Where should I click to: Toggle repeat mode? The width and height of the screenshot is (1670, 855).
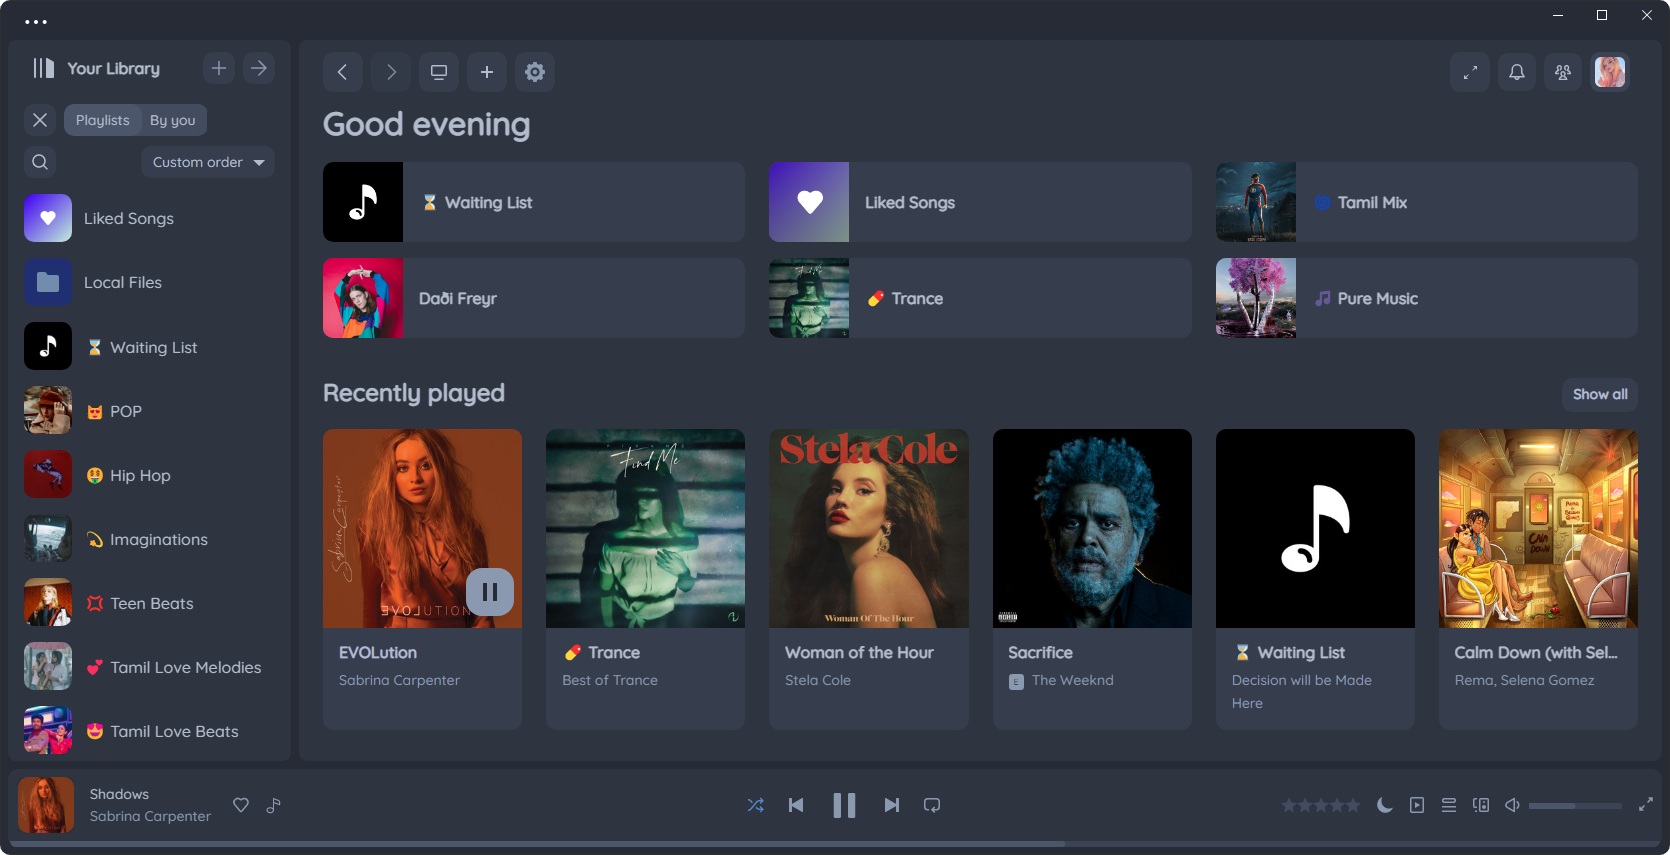(932, 805)
